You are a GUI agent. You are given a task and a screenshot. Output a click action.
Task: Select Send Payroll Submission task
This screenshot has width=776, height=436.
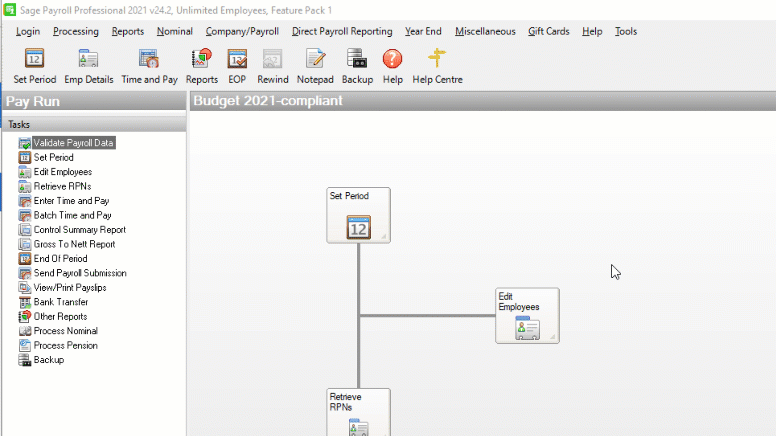[79, 273]
